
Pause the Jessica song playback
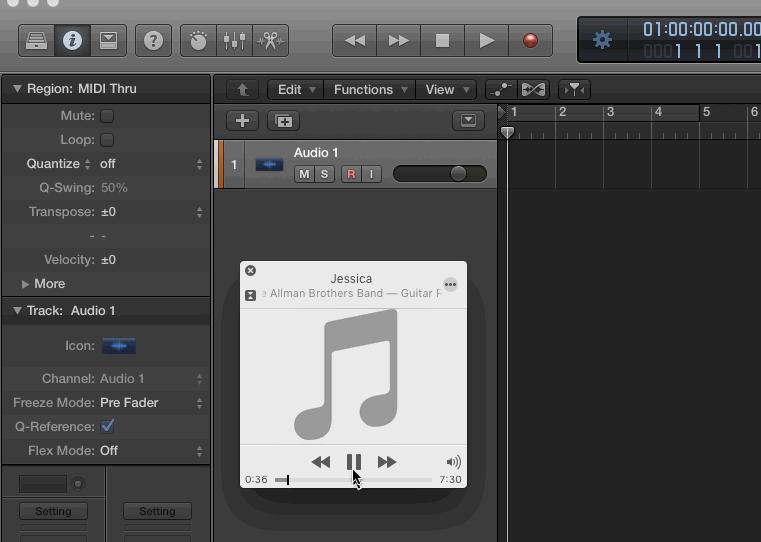(x=354, y=462)
